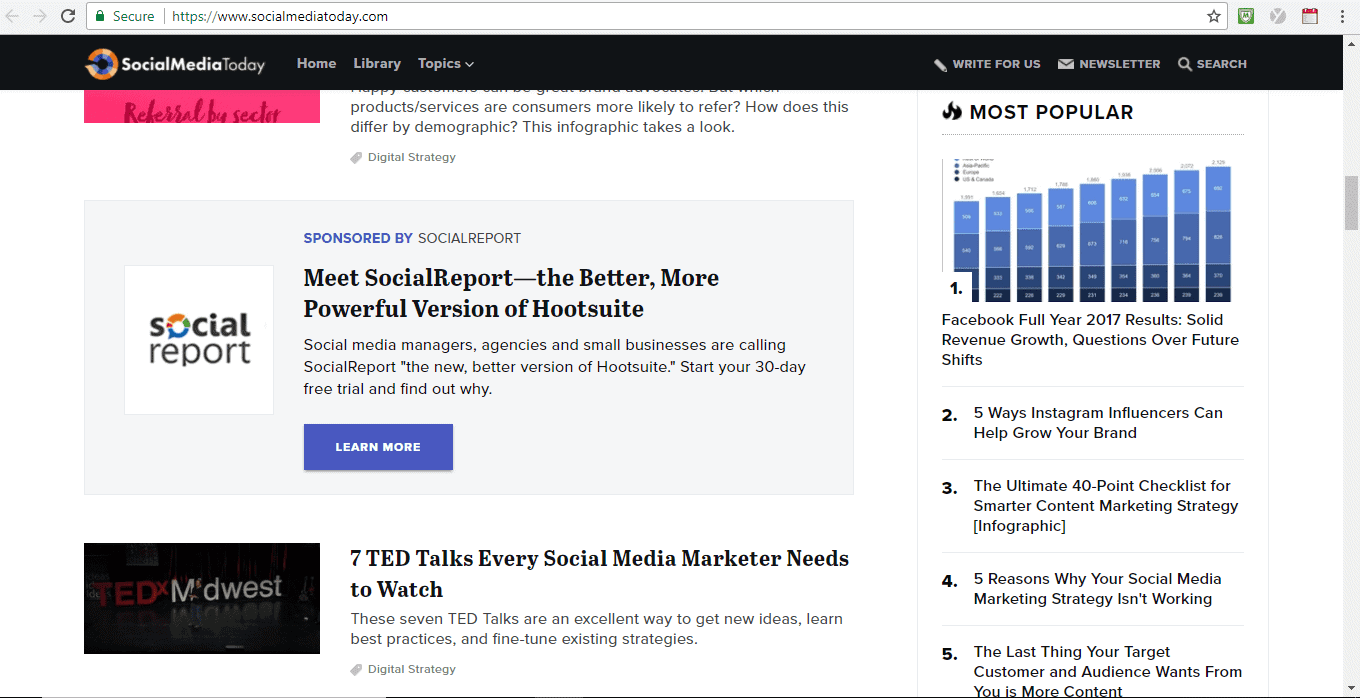Click the tag icon under the TED Talks article
This screenshot has height=698, width=1360.
click(x=356, y=670)
